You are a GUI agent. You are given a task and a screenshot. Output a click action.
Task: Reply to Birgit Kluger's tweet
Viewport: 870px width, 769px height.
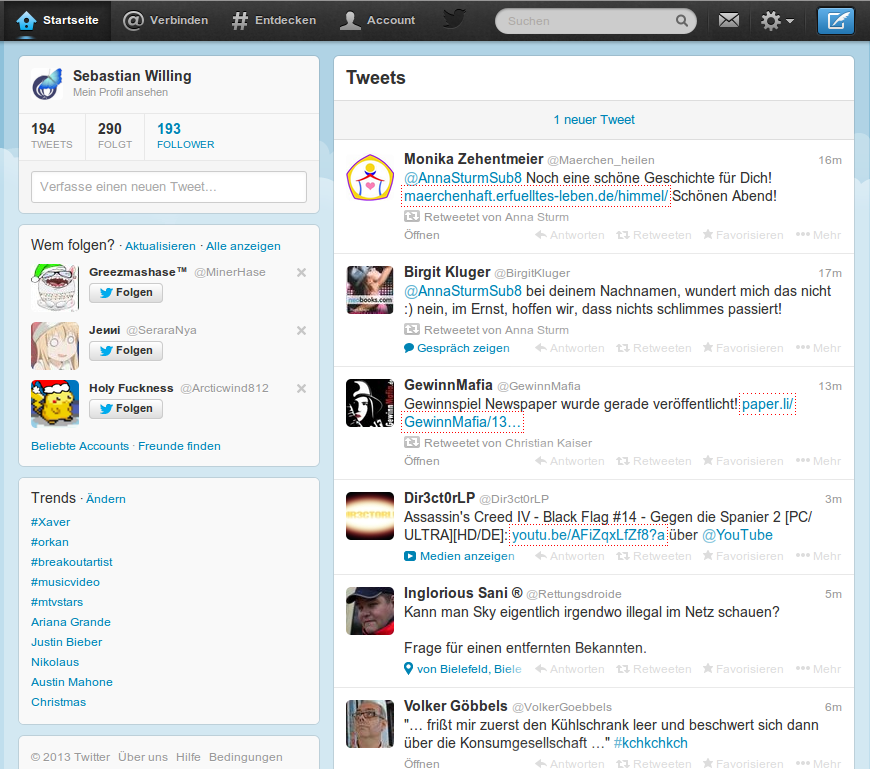[x=570, y=348]
